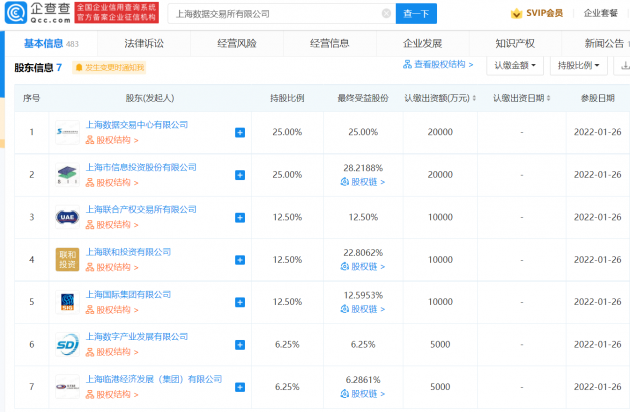
Task: Click the search field with 上海数据交易所有限公司
Action: [x=281, y=14]
